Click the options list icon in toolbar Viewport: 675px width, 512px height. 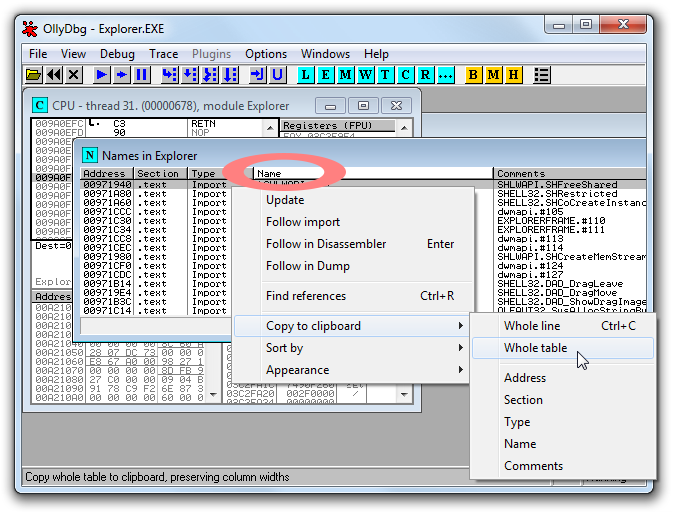pyautogui.click(x=541, y=75)
